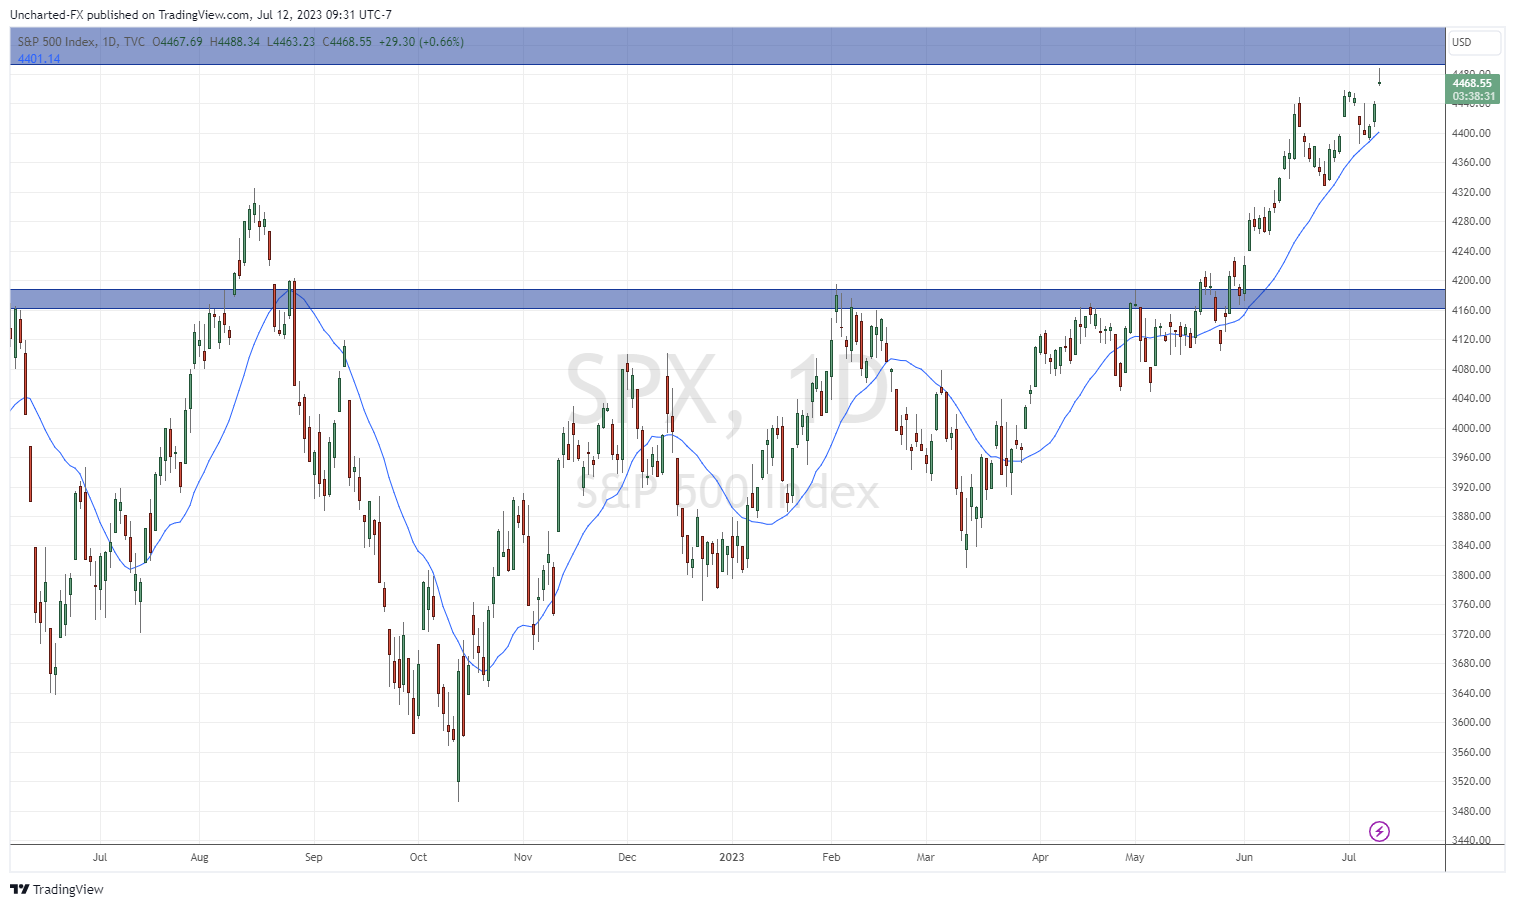The width and height of the screenshot is (1515, 907).
Task: Click the 4040.00 price axis label
Action: 1471,398
